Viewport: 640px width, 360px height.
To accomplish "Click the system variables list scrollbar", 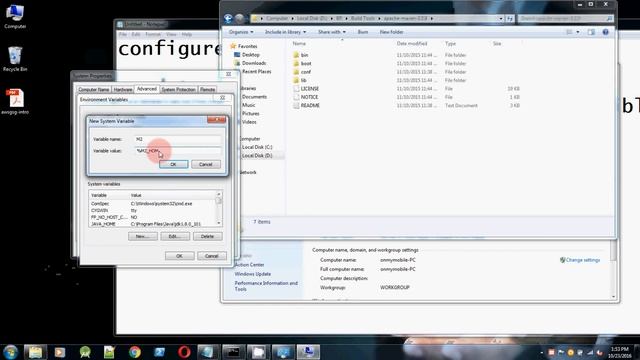I will [x=219, y=209].
